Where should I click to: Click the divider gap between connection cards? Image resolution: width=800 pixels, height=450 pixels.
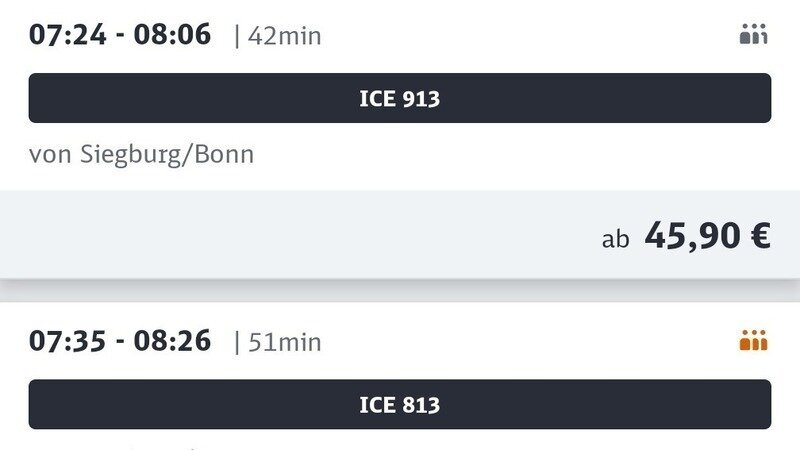point(400,290)
